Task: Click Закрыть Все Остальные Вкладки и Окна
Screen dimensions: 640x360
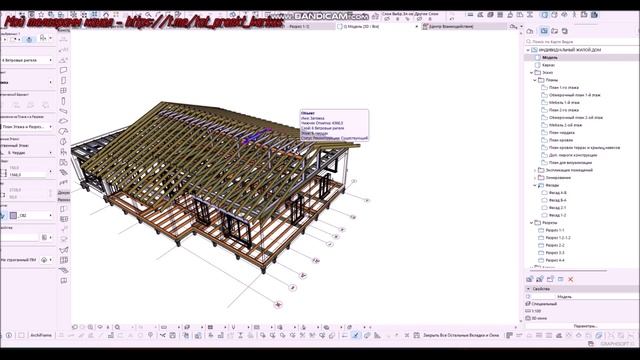Action: coord(461,335)
